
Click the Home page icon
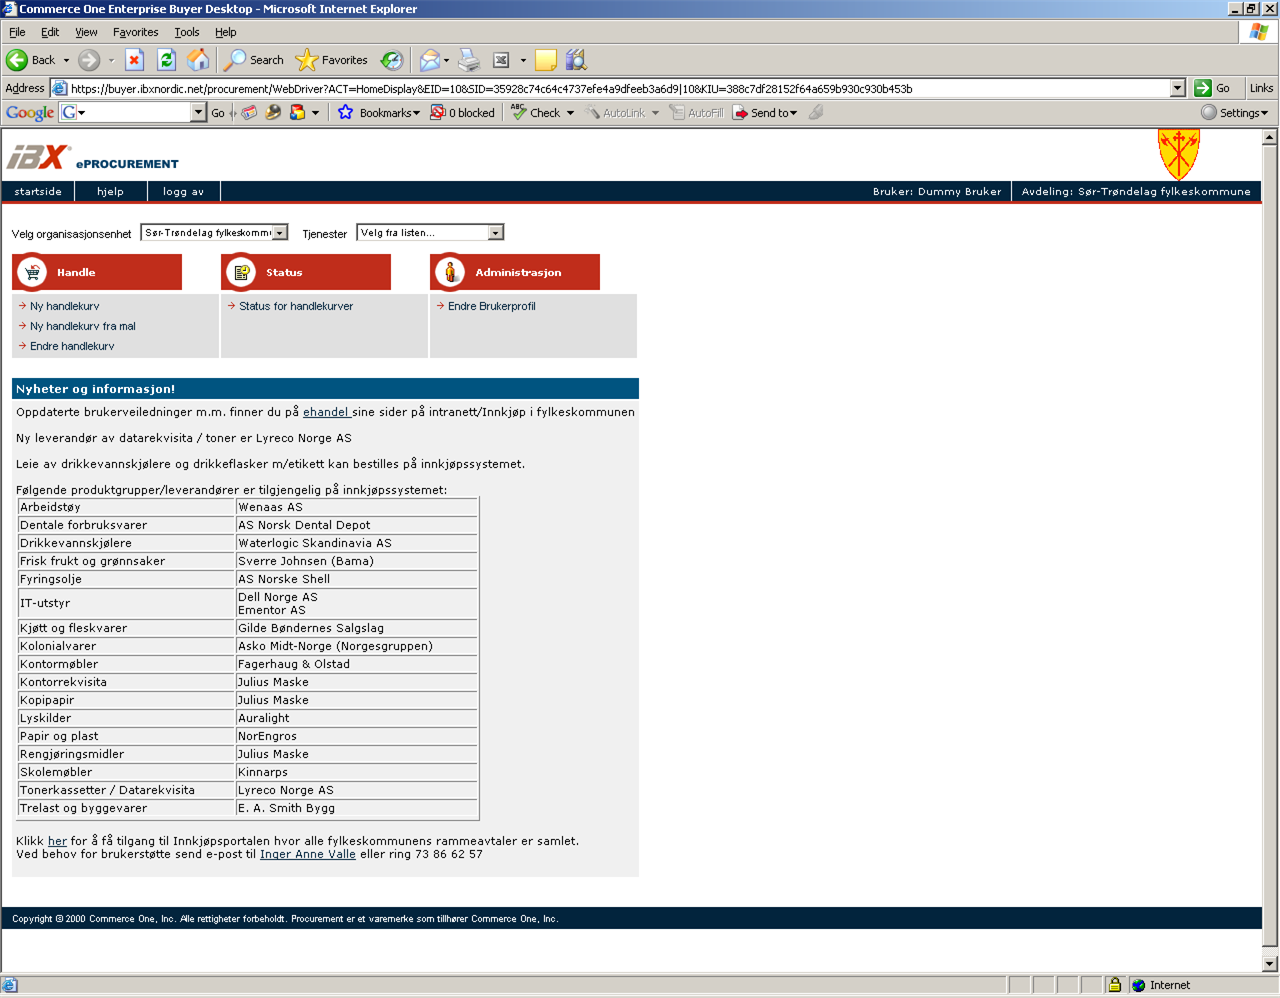pos(199,60)
